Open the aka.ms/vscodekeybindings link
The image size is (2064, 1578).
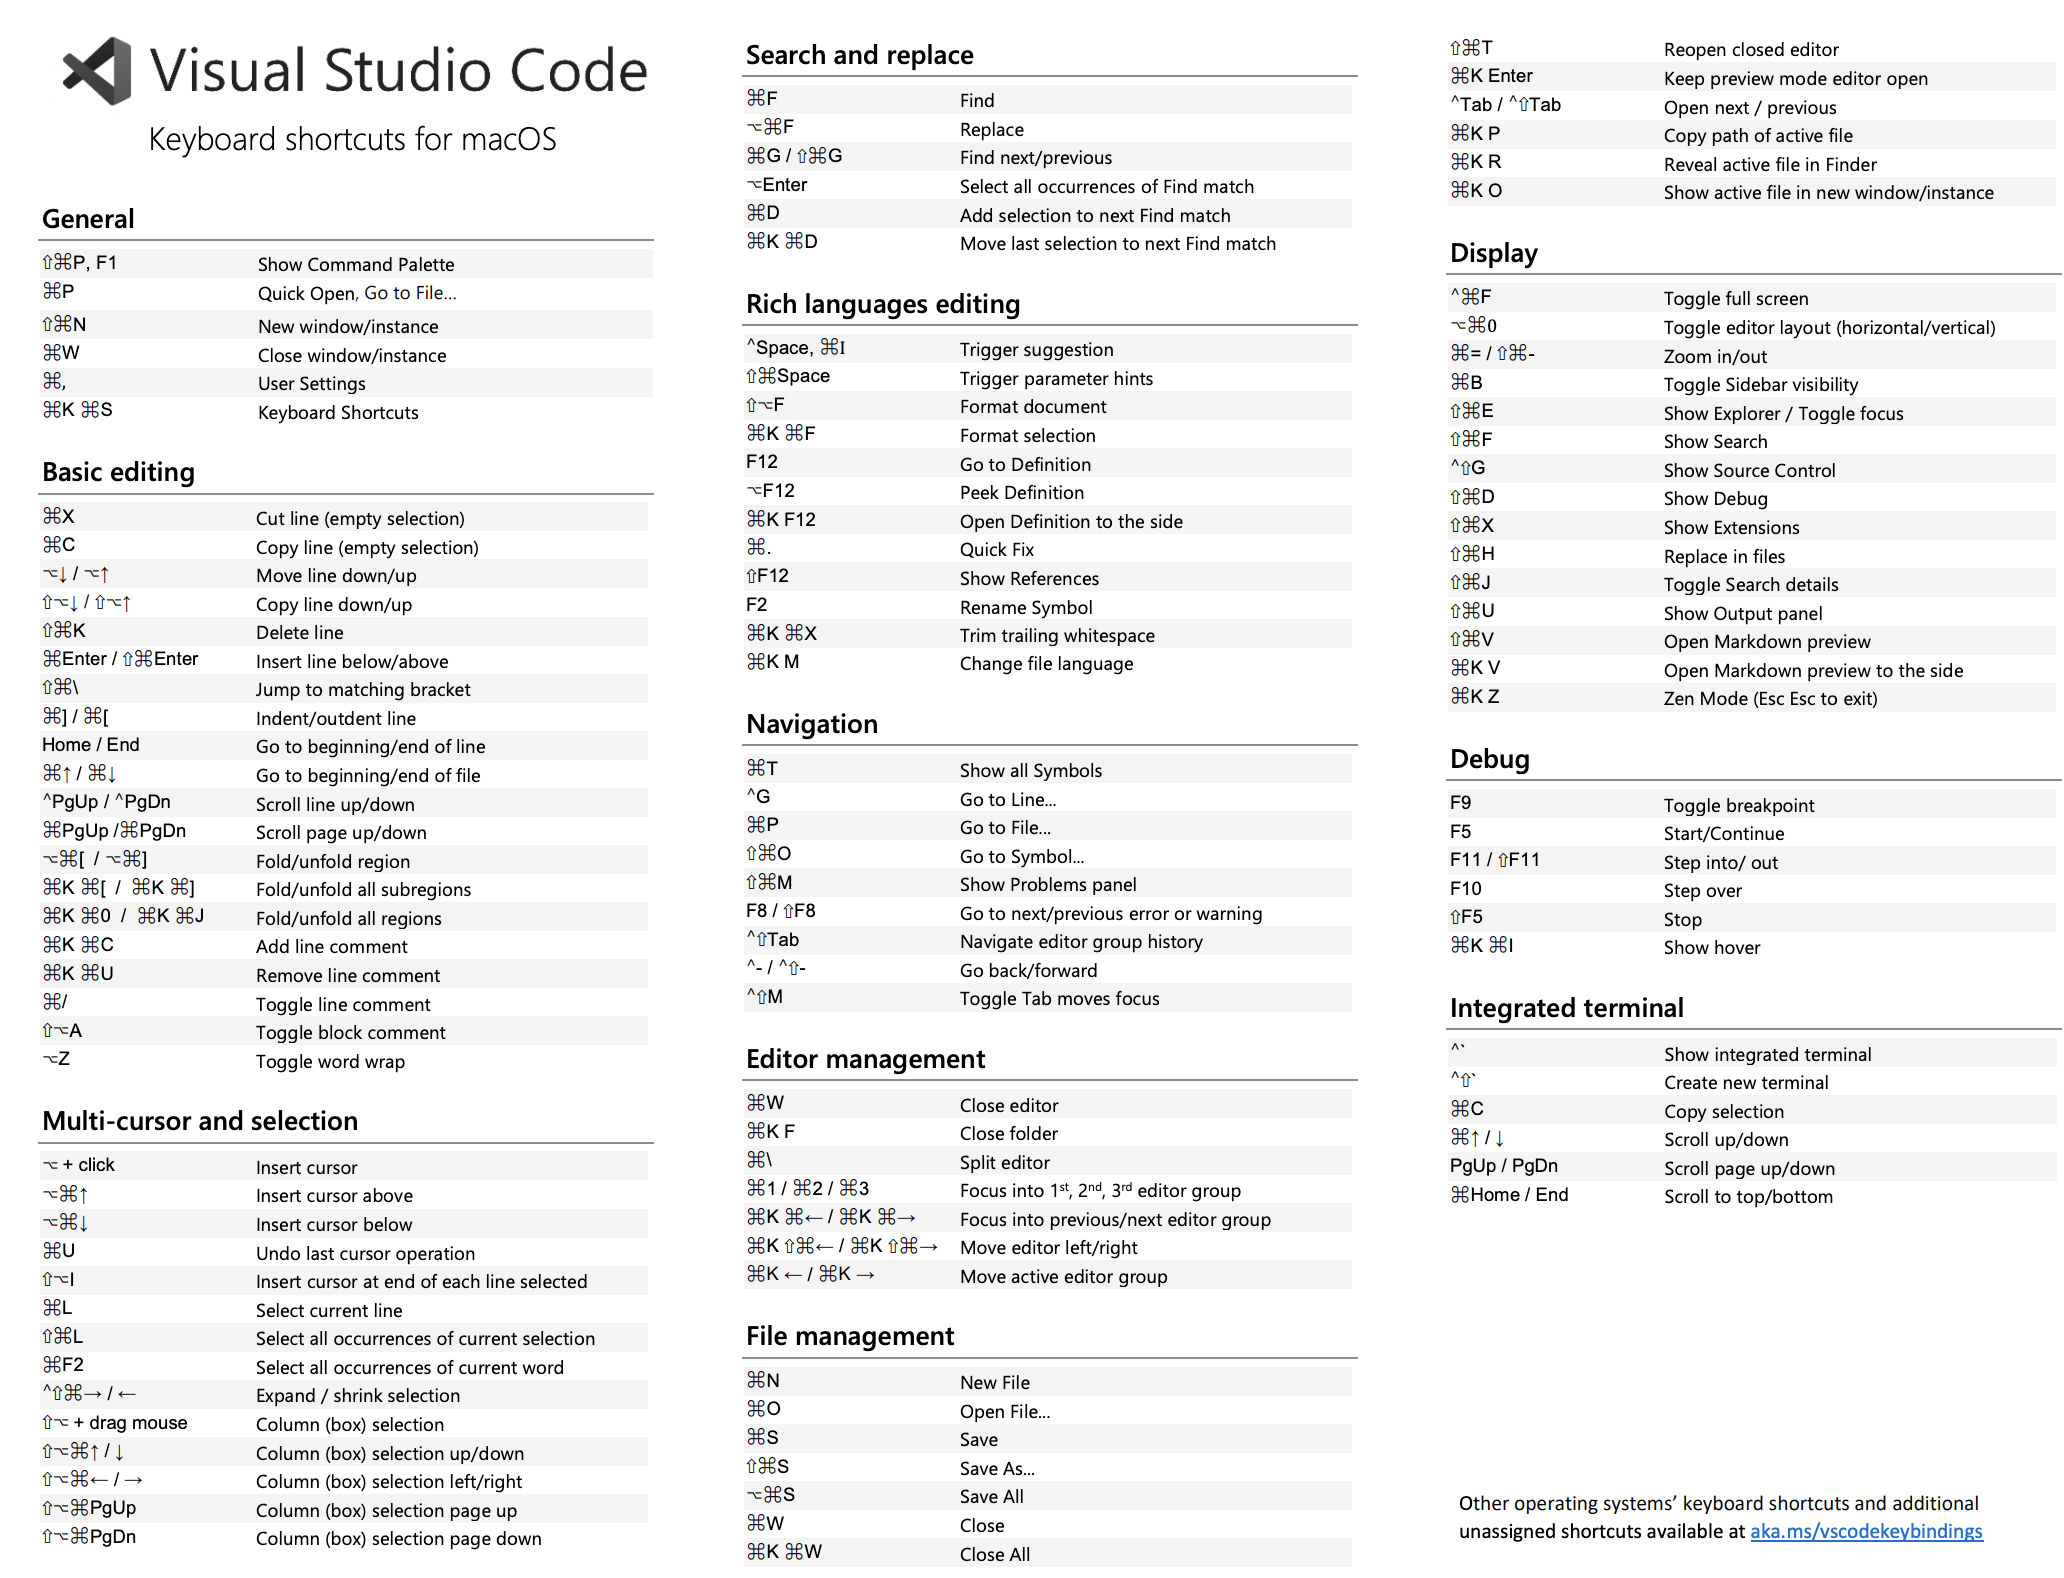(x=1865, y=1531)
